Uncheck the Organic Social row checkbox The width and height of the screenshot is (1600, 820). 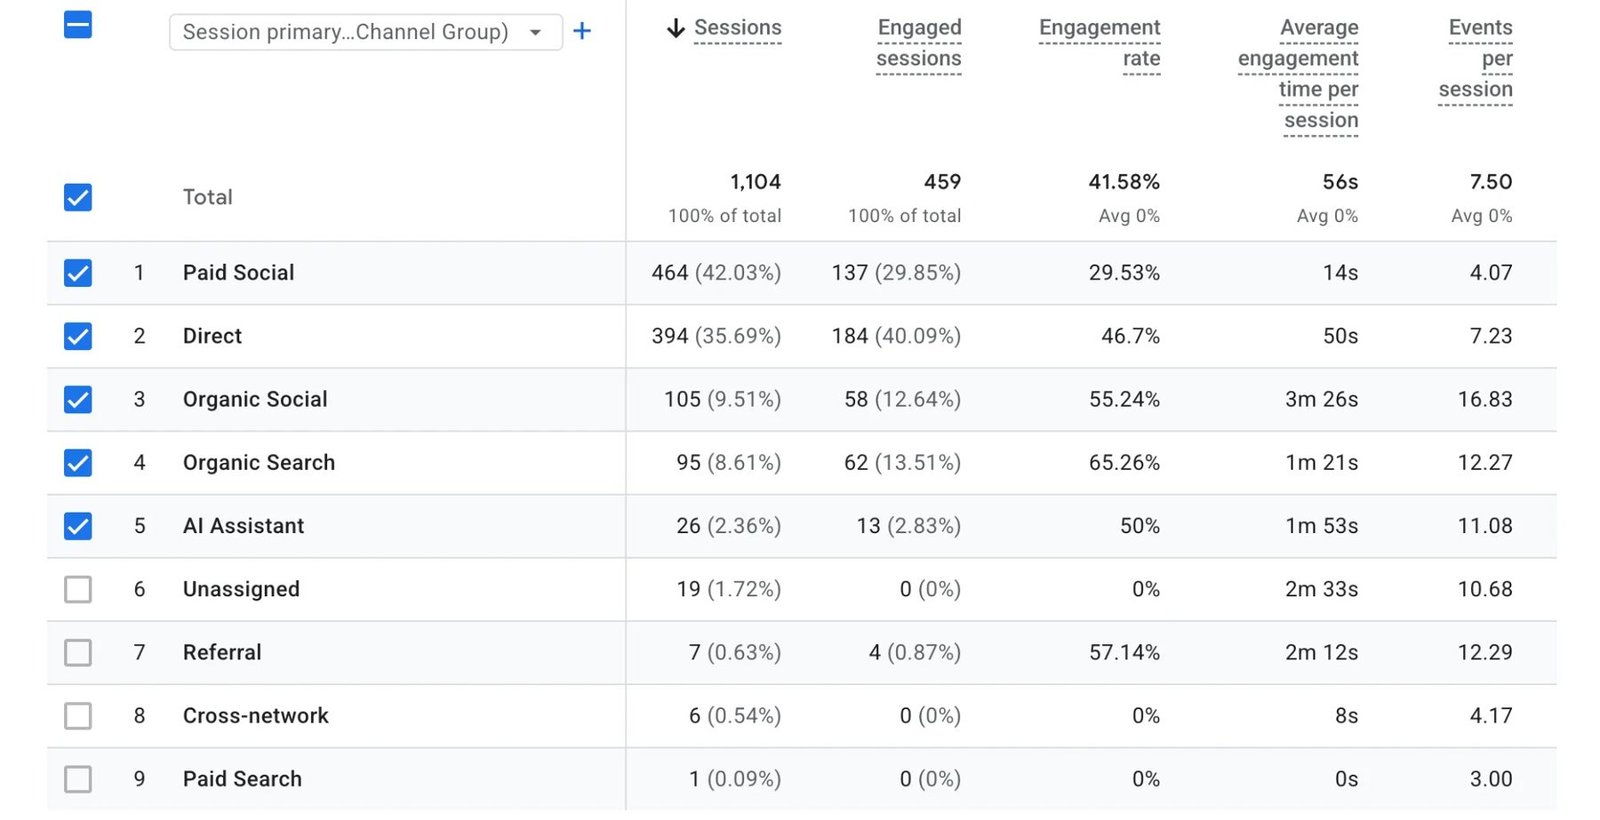(78, 399)
